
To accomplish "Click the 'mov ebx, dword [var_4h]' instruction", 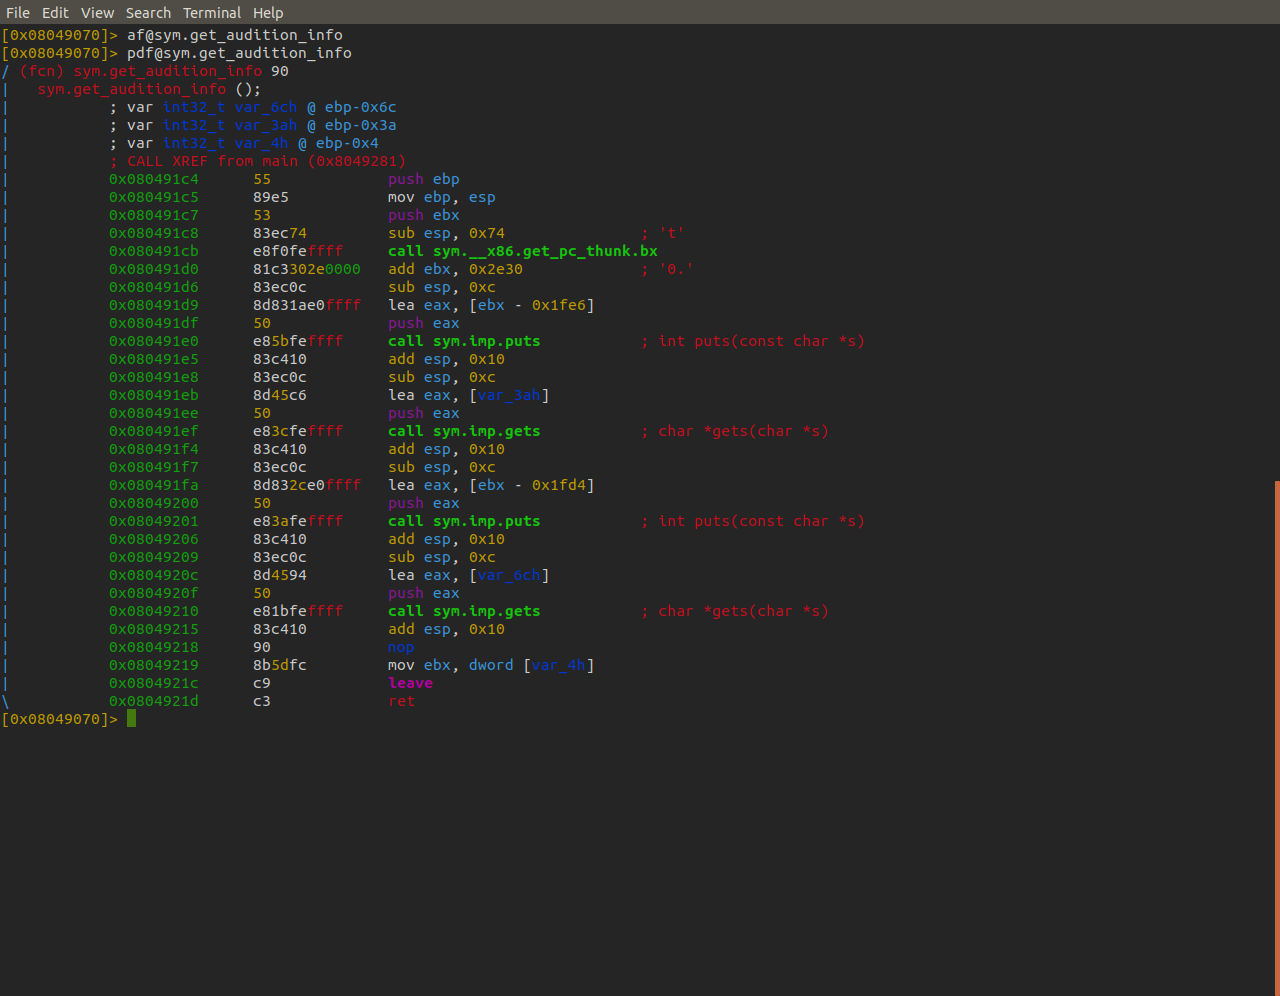I will tap(492, 665).
